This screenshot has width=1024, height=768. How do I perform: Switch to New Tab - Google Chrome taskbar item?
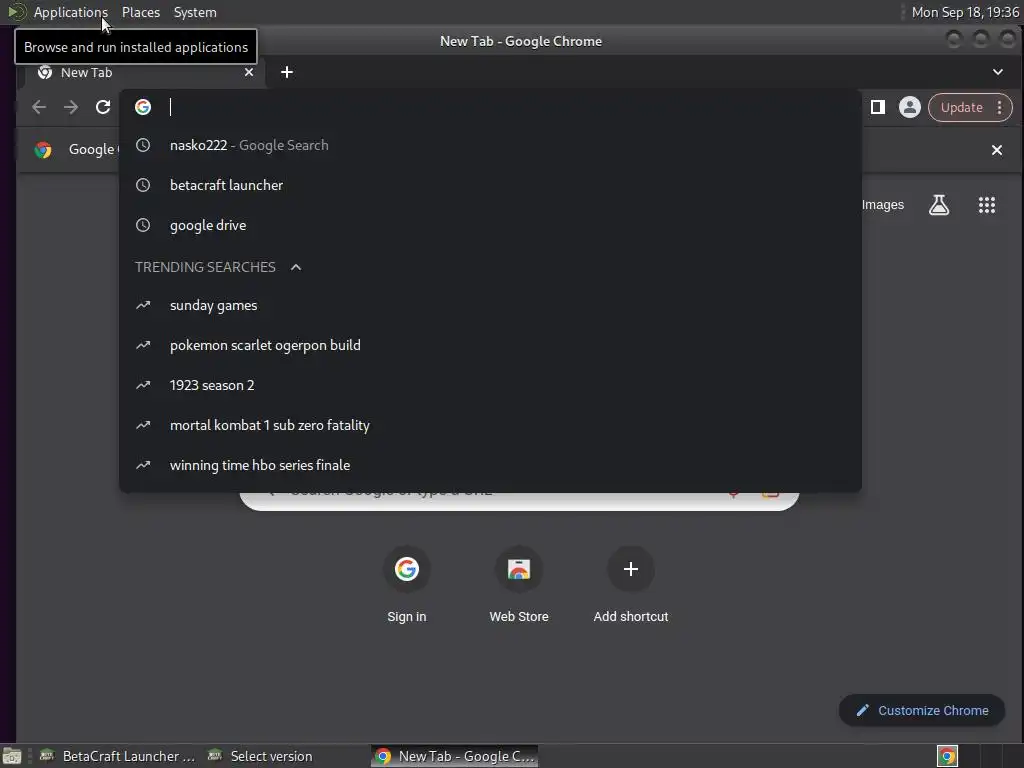click(x=455, y=756)
